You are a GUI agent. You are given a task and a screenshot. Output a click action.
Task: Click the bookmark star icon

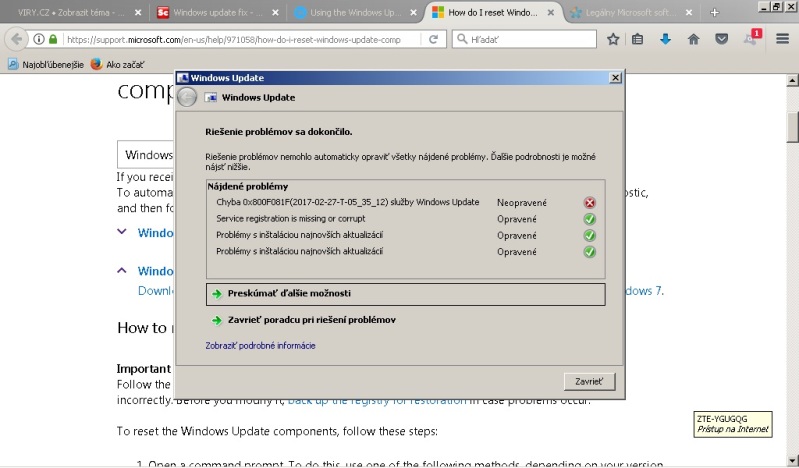(x=613, y=39)
